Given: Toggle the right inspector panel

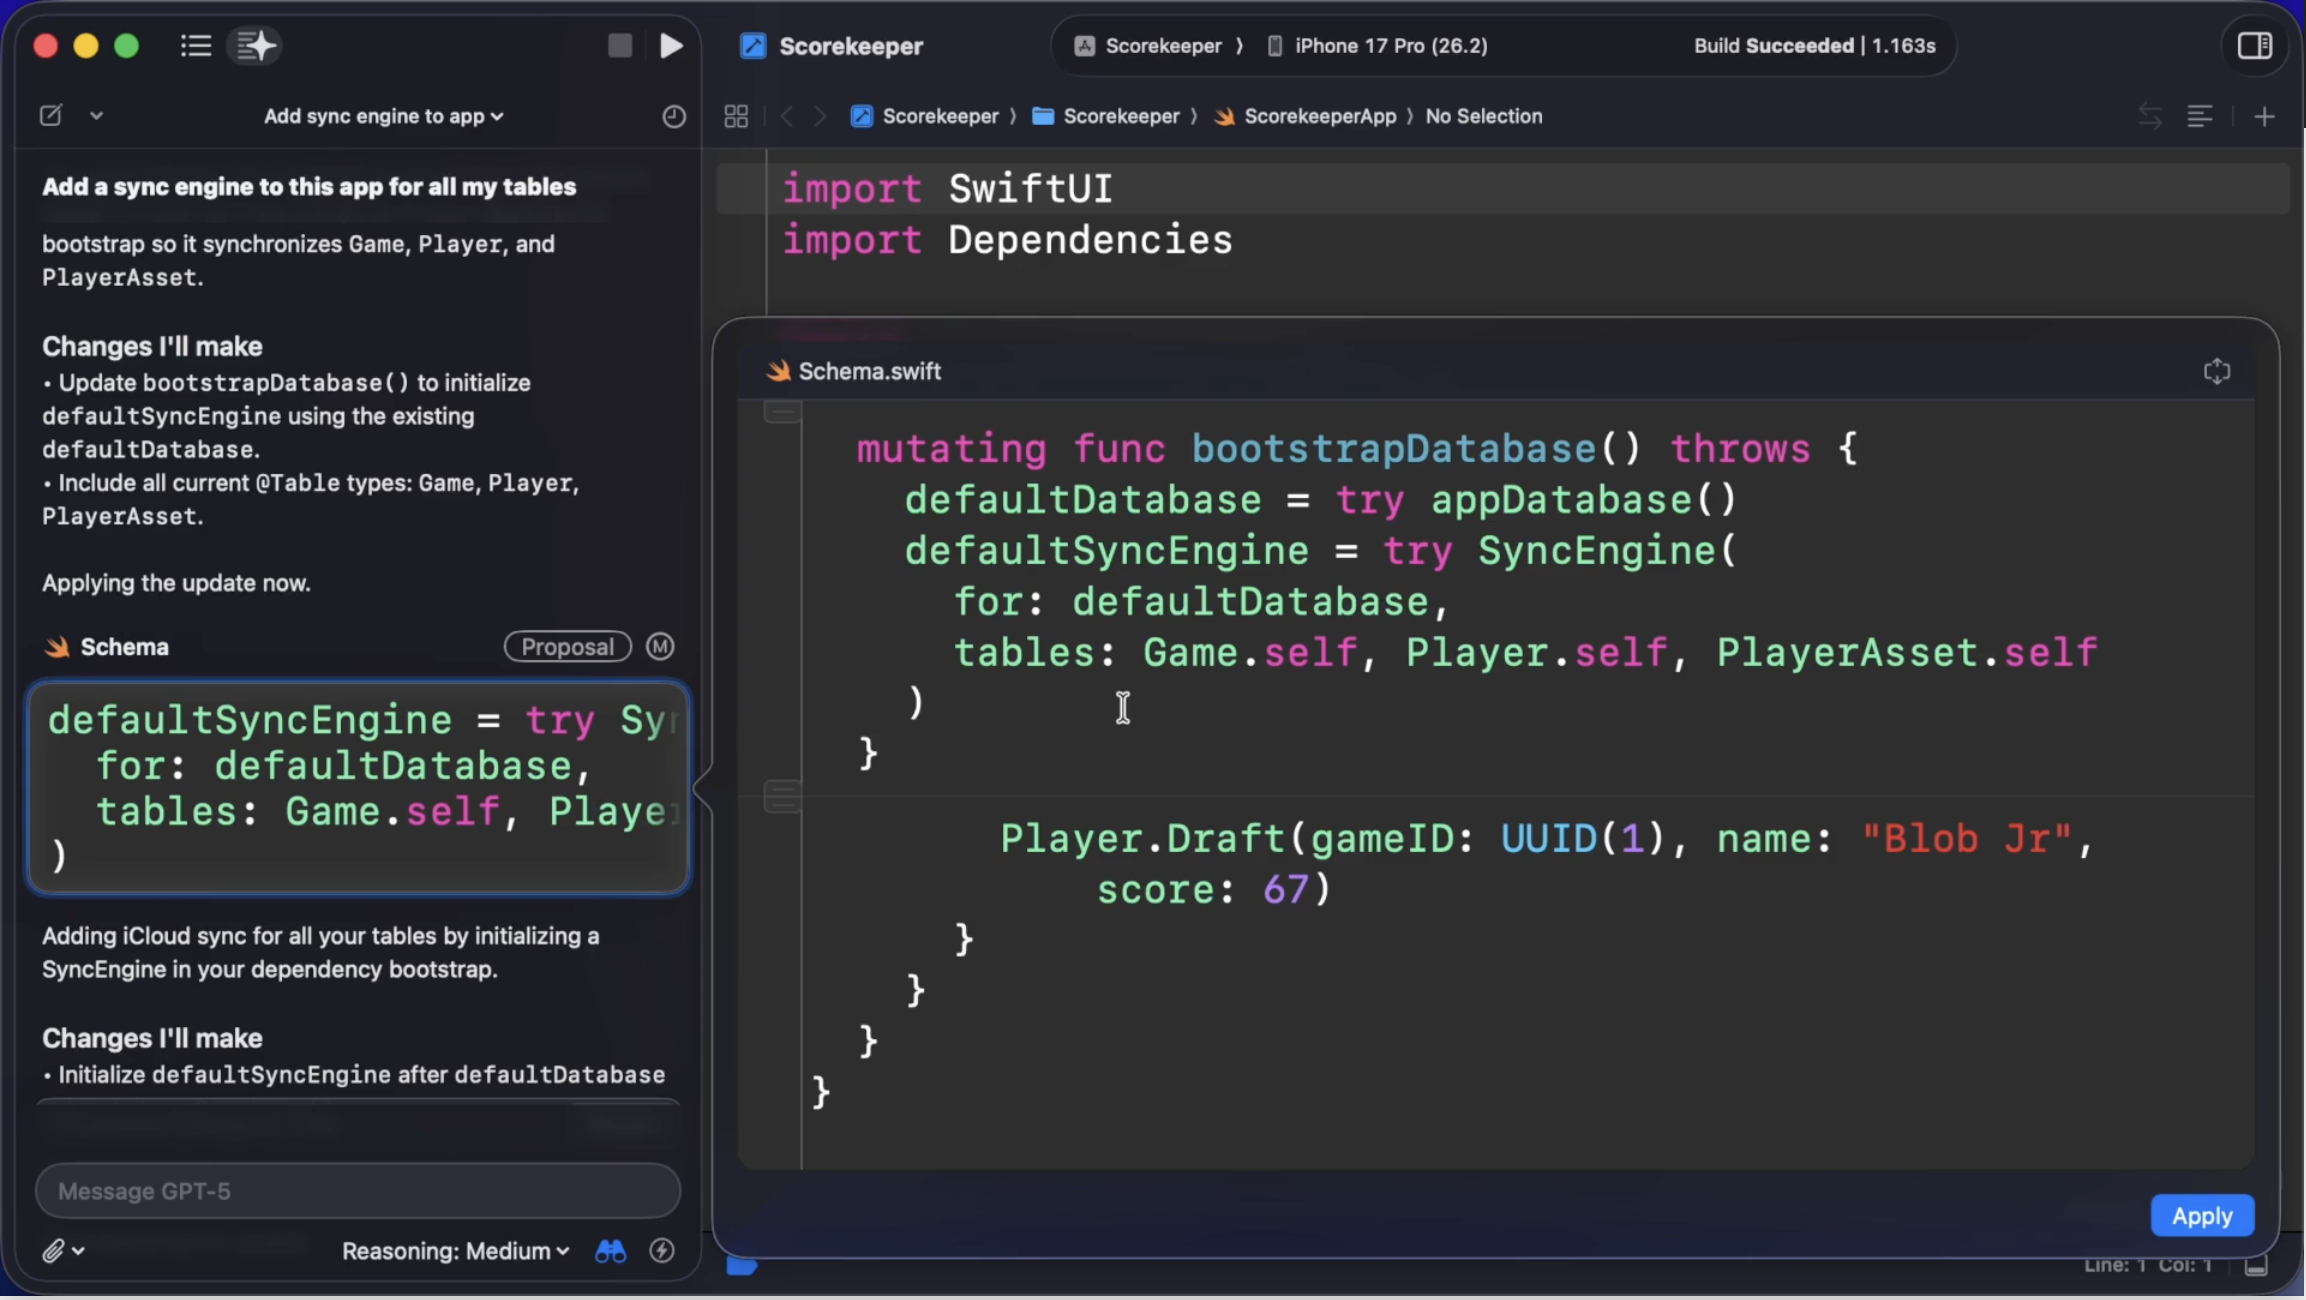Looking at the screenshot, I should tap(2254, 46).
